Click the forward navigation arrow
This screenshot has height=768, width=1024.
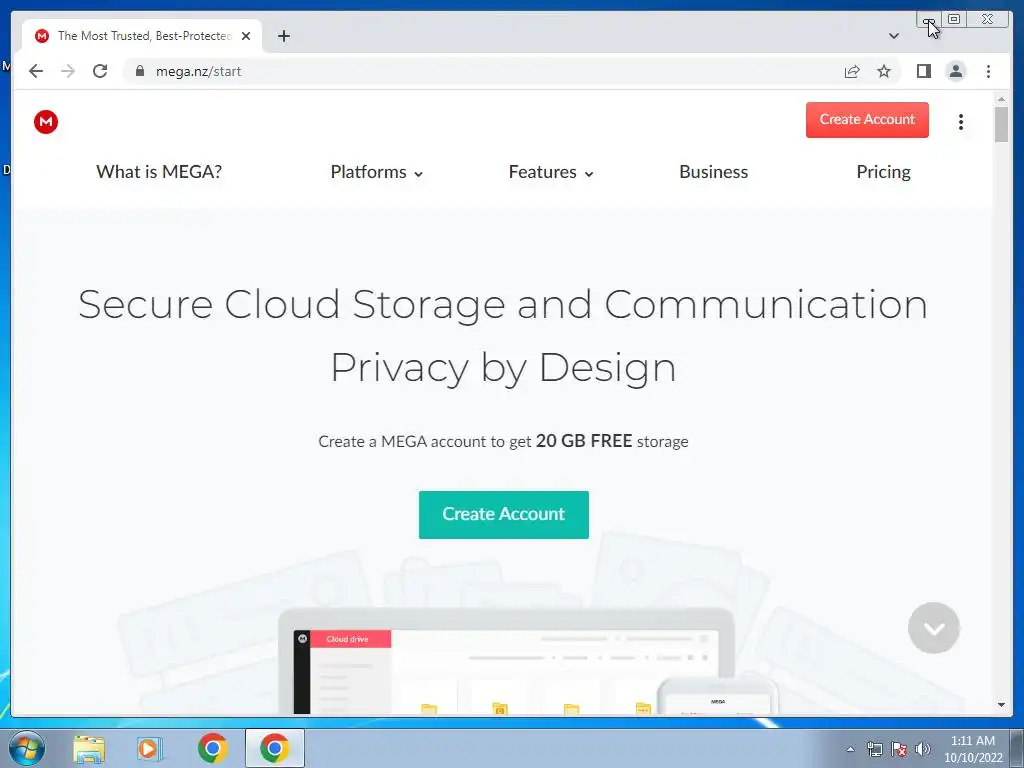pos(68,71)
